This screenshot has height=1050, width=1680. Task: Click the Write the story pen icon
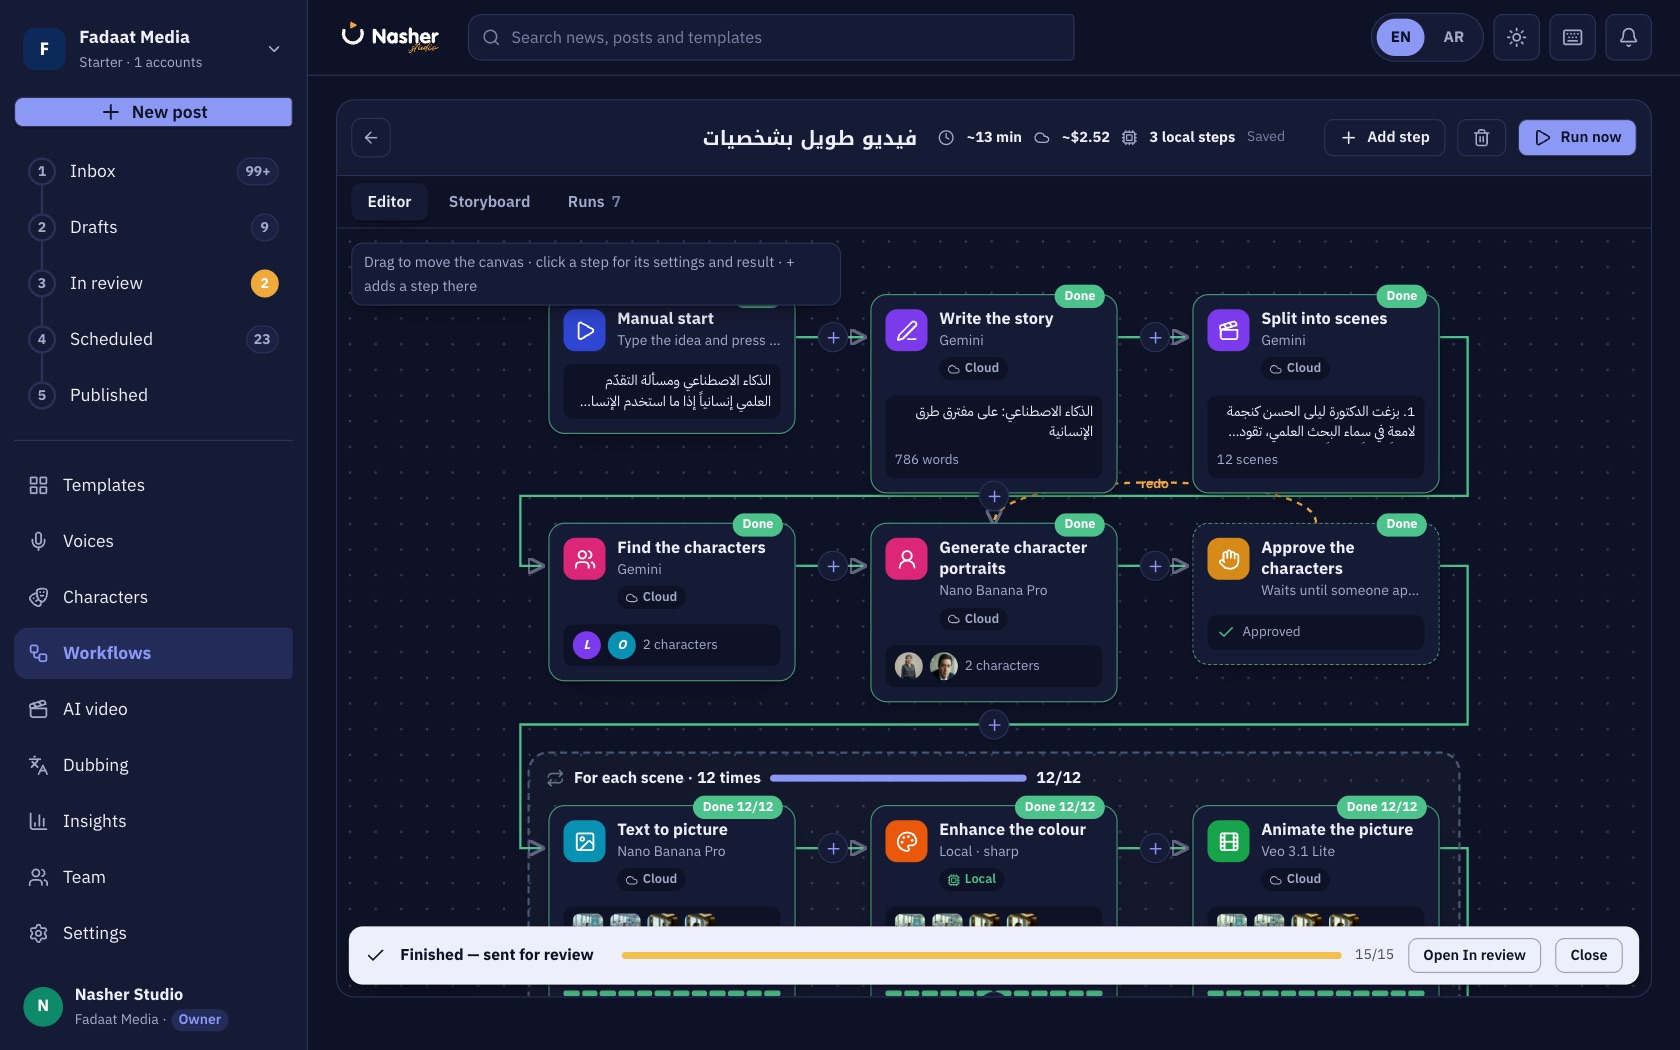pyautogui.click(x=907, y=330)
